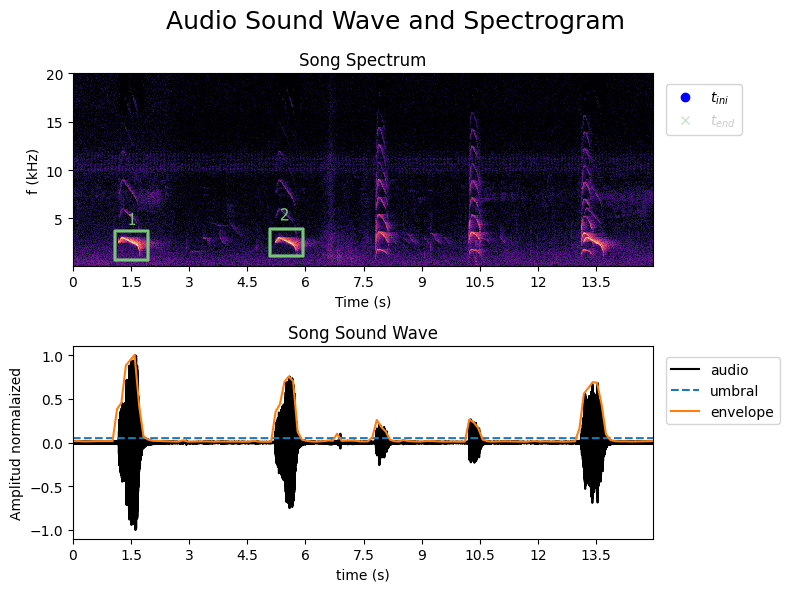Click the green box labeled 2 in spectrogram
The image size is (789, 592).
pyautogui.click(x=286, y=243)
